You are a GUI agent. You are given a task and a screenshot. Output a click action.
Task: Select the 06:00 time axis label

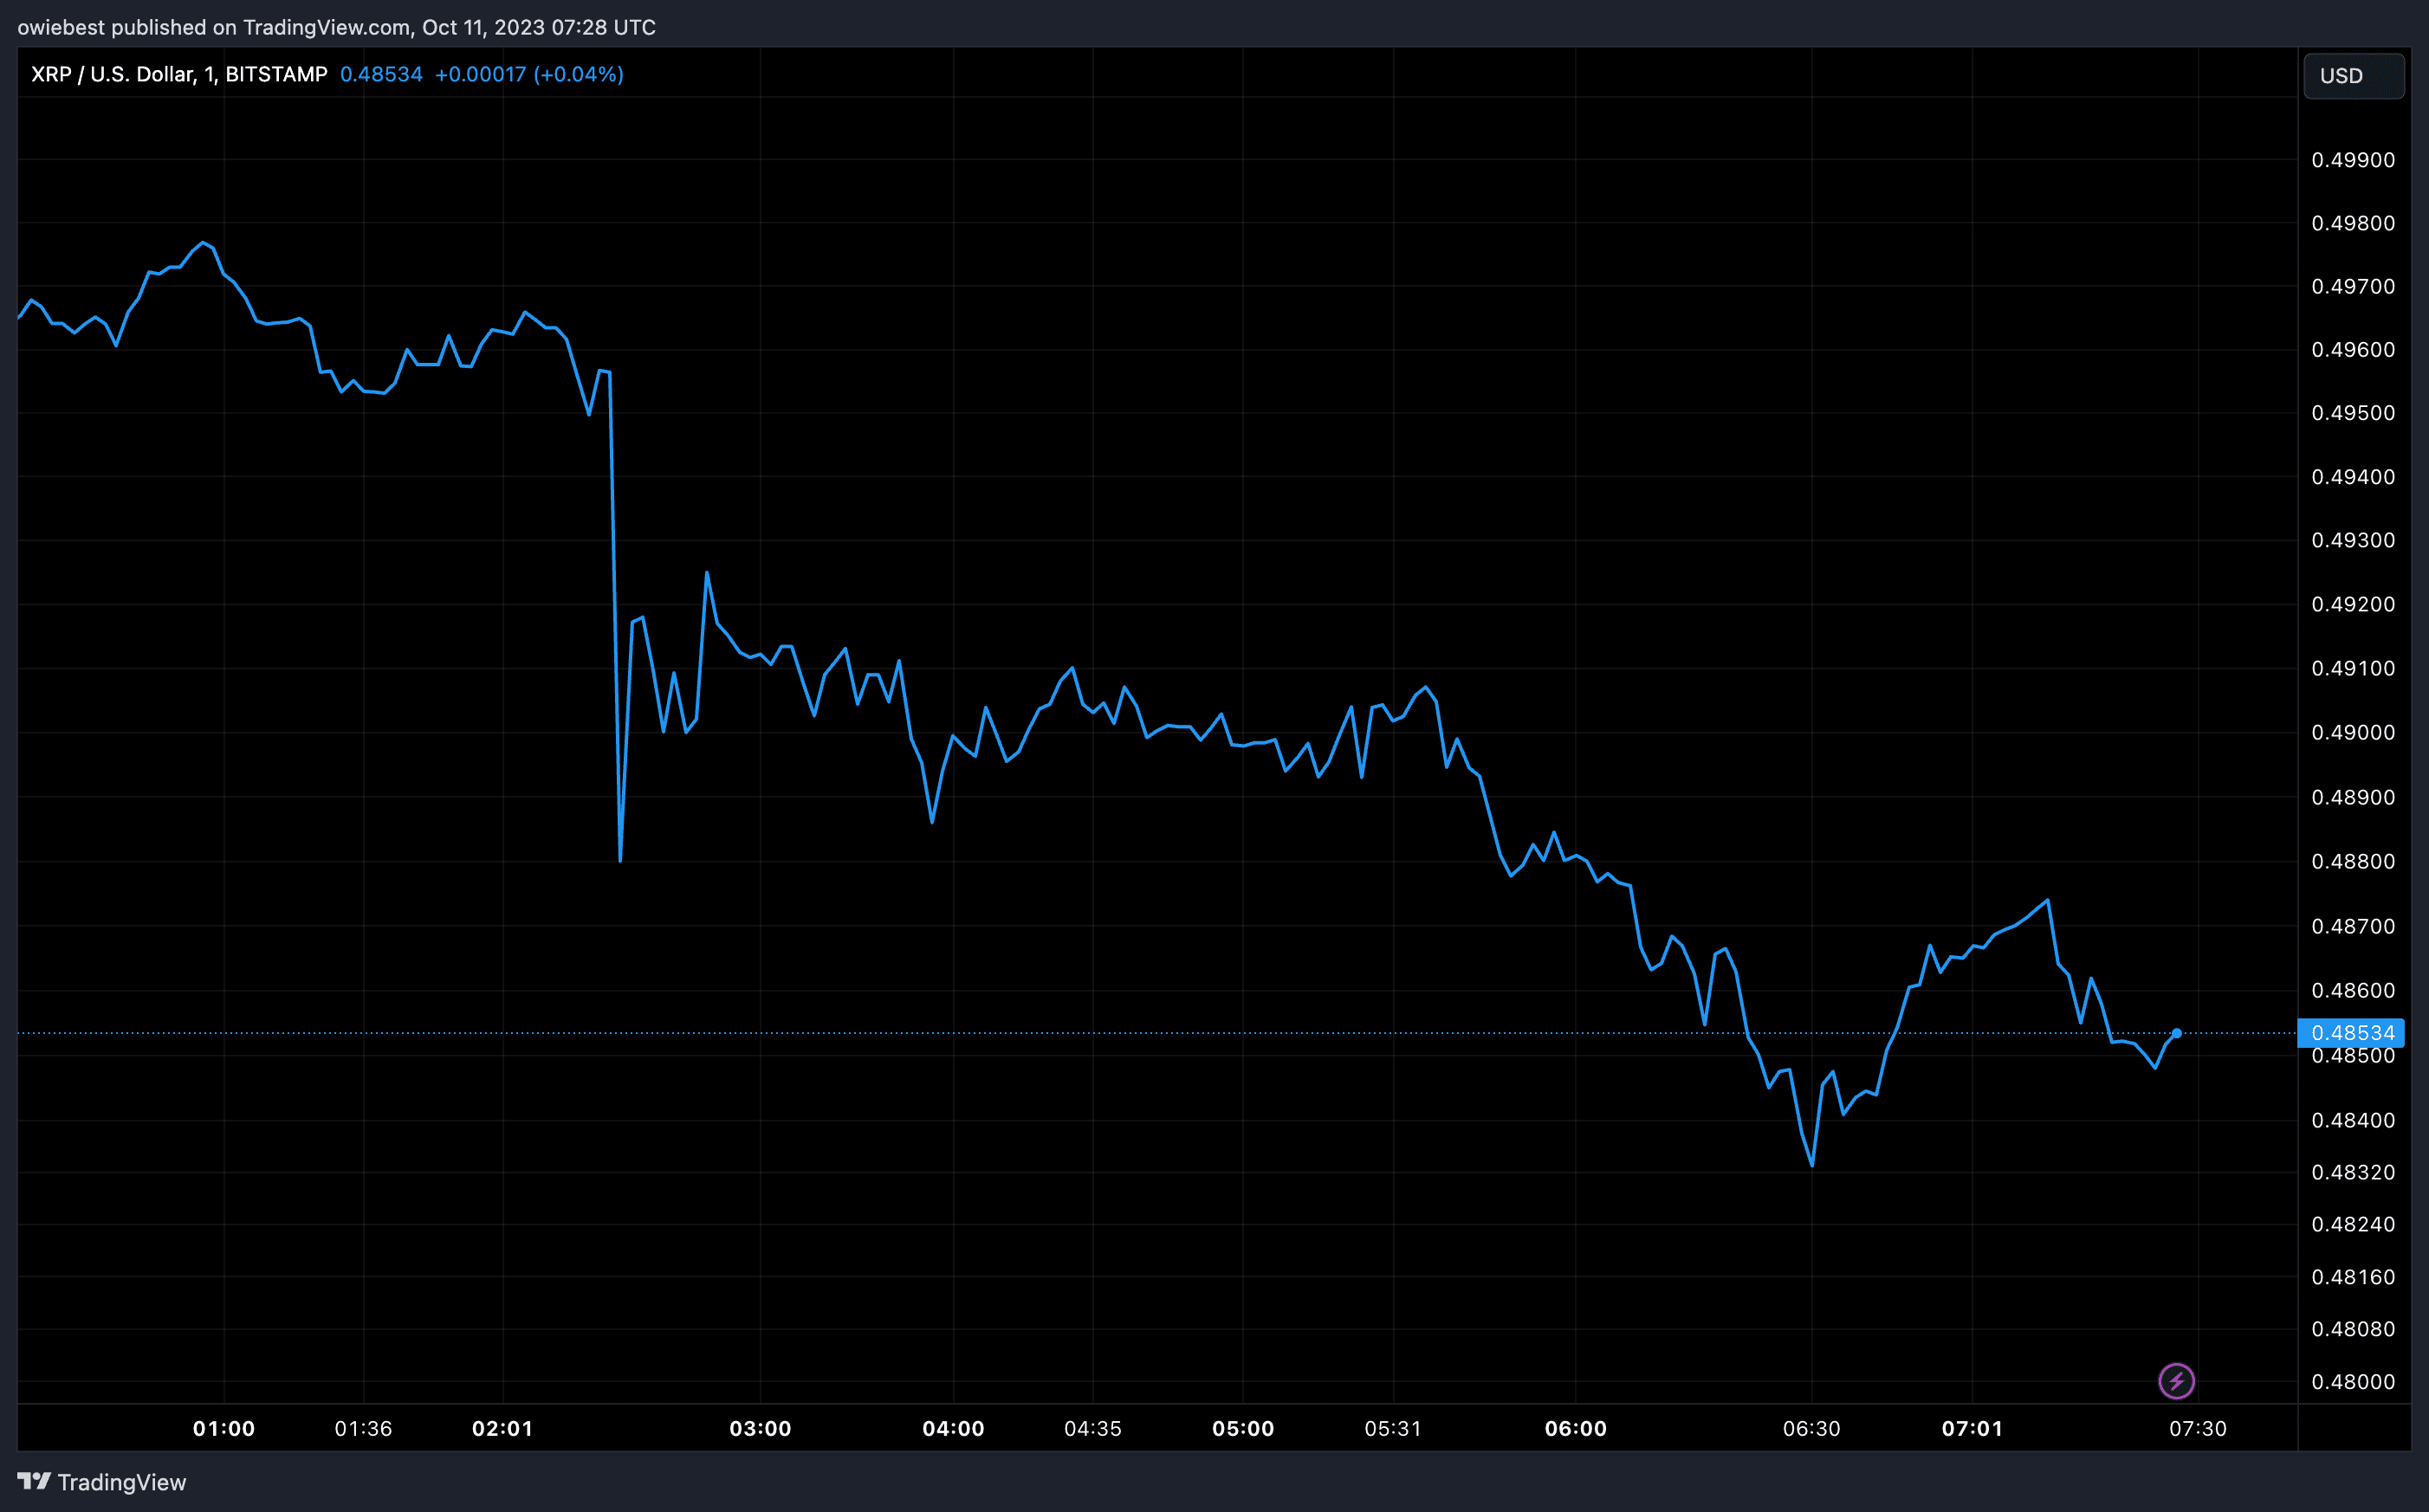click(1575, 1428)
